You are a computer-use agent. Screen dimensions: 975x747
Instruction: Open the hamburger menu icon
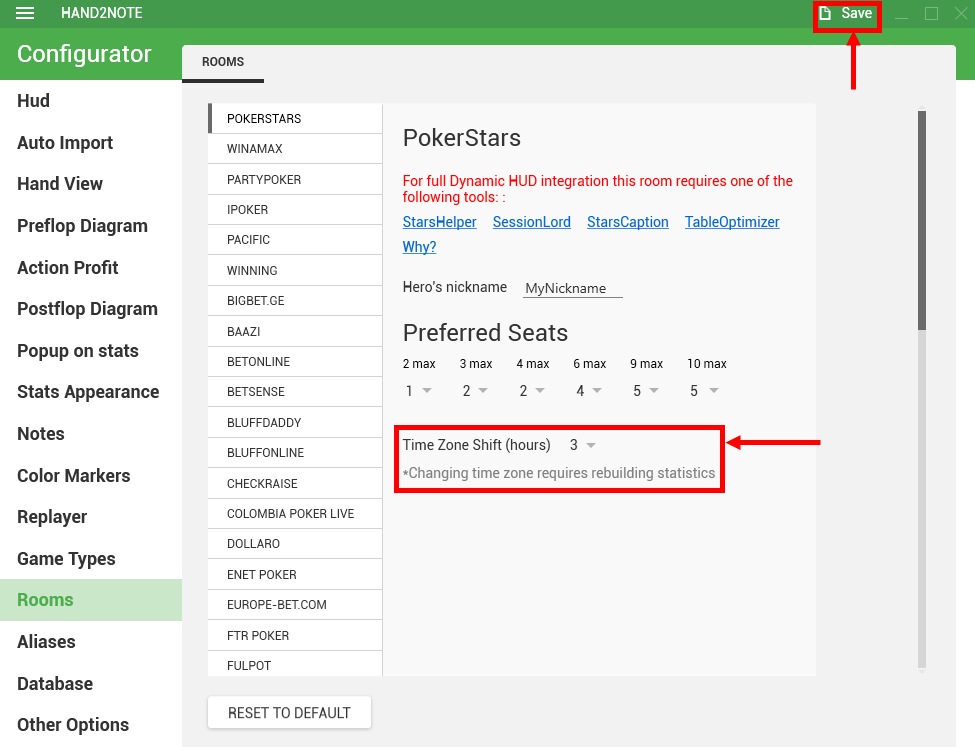[25, 13]
